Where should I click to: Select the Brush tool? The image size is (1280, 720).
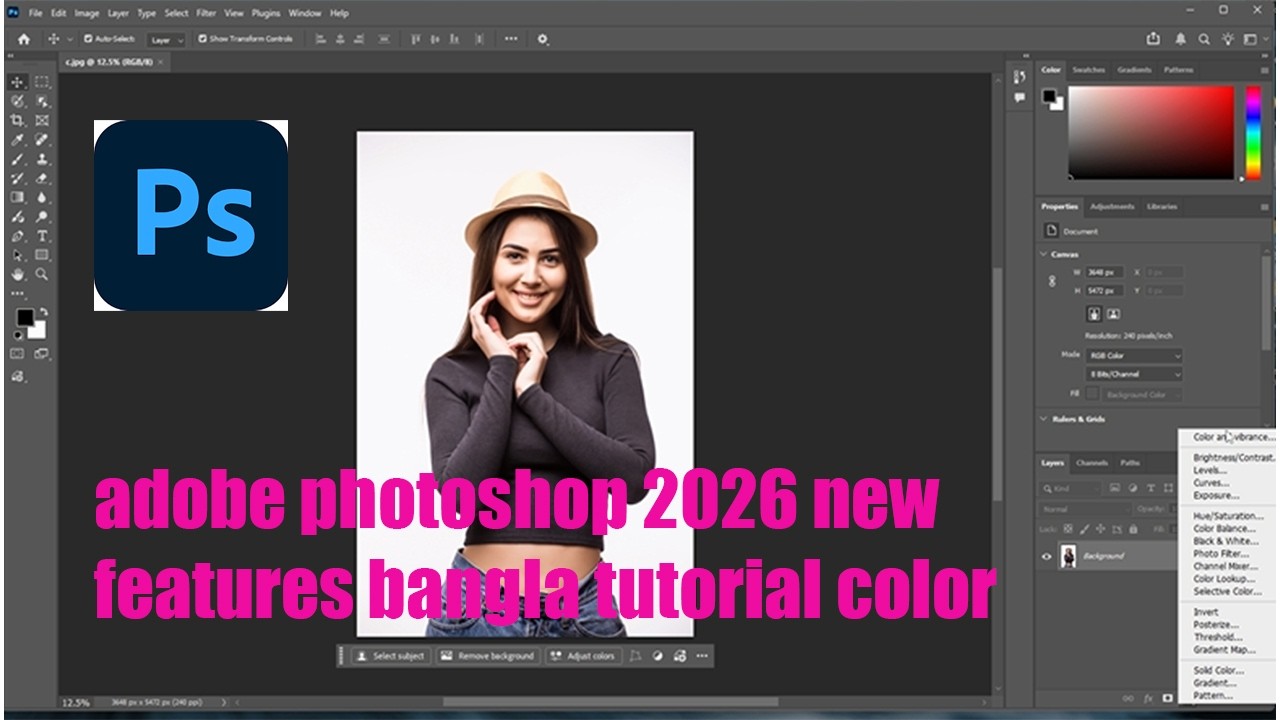pyautogui.click(x=18, y=159)
